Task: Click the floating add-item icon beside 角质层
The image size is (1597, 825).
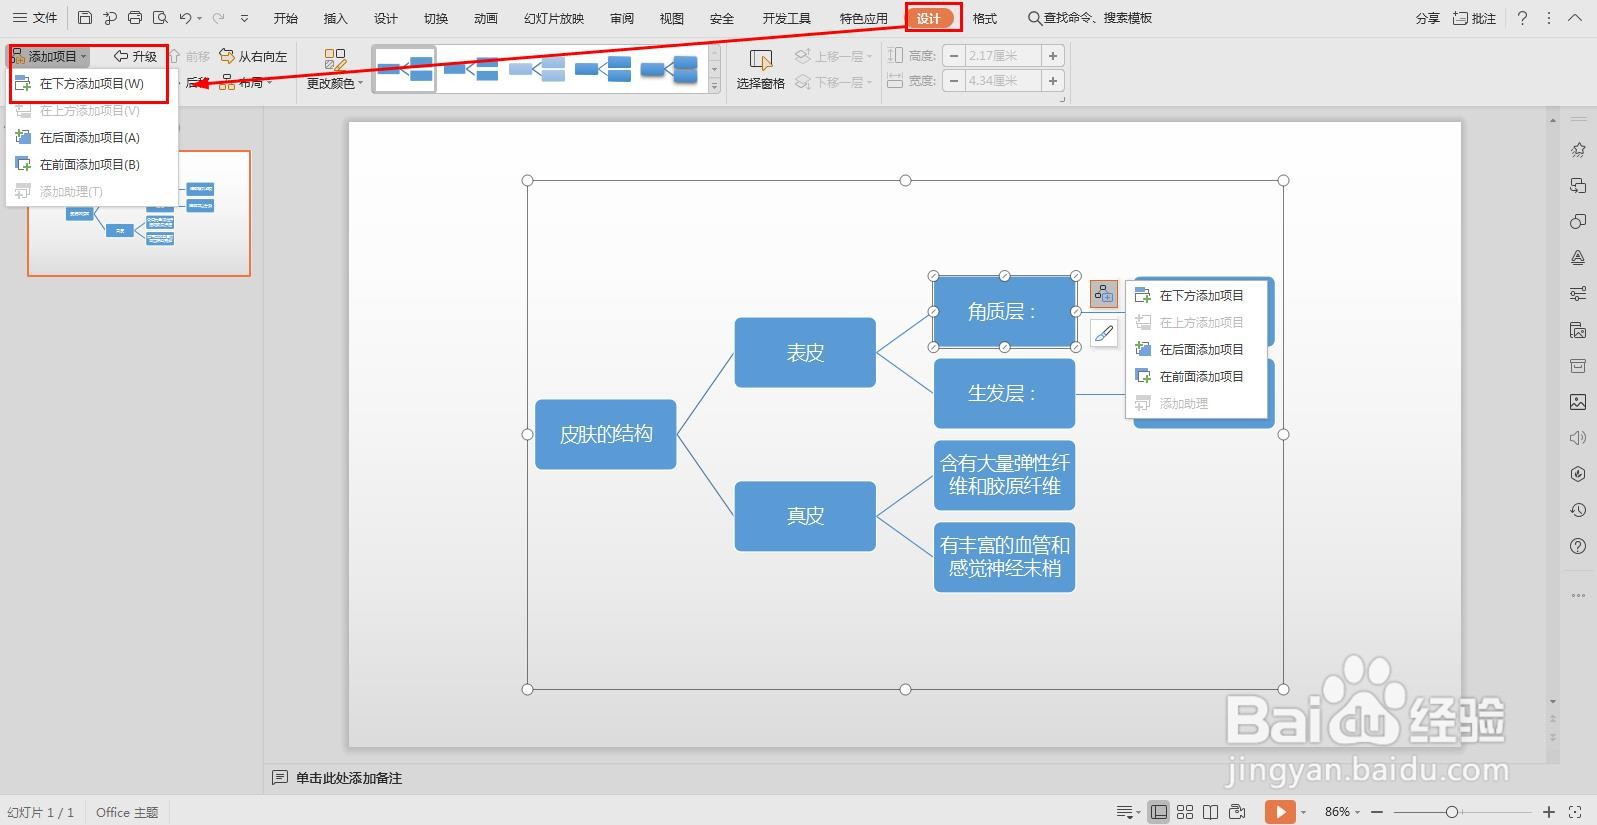Action: 1104,294
